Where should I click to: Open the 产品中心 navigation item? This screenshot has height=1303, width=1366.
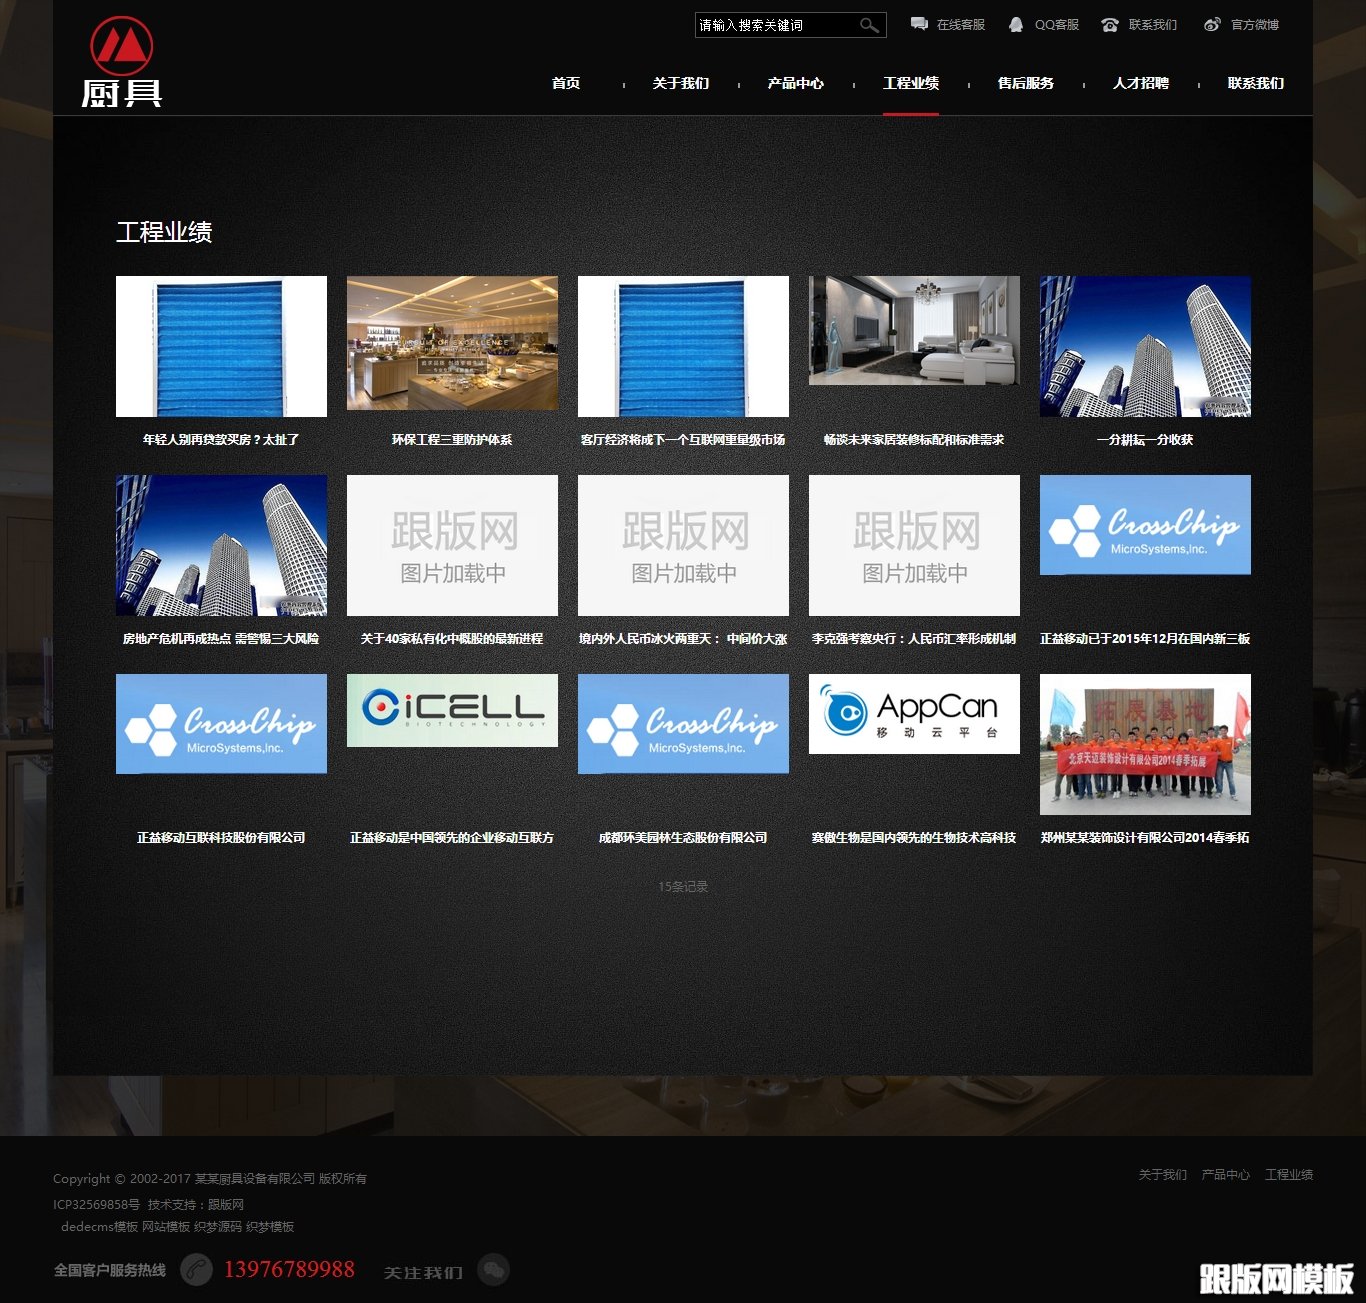click(796, 83)
